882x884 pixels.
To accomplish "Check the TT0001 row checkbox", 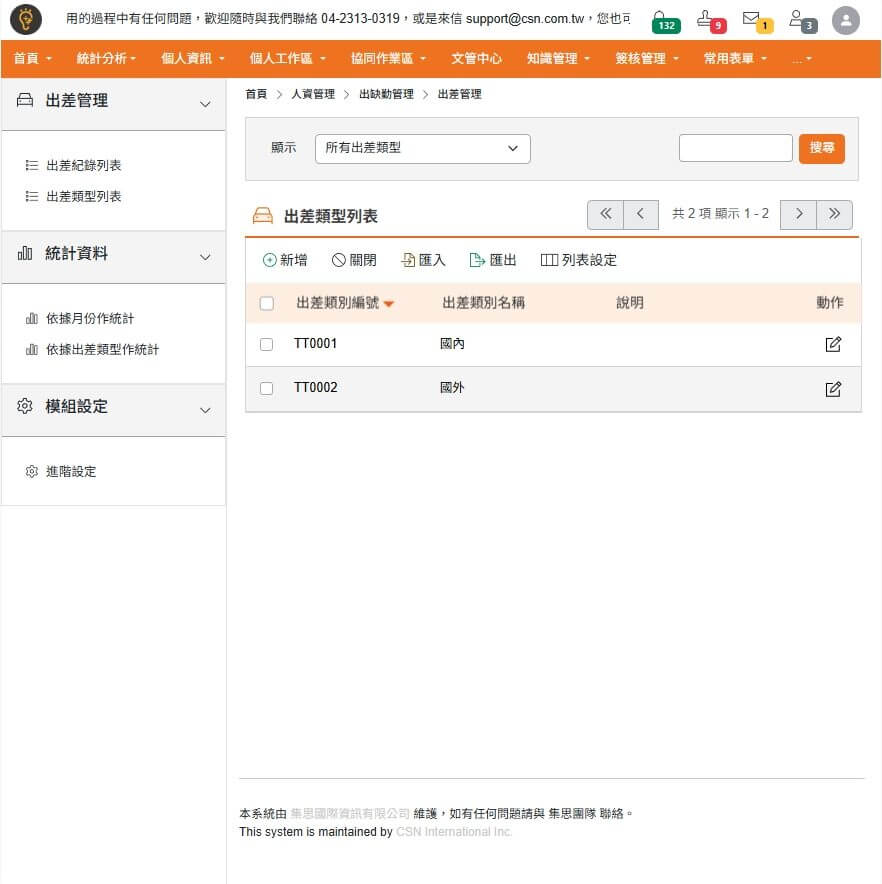I will (x=266, y=344).
